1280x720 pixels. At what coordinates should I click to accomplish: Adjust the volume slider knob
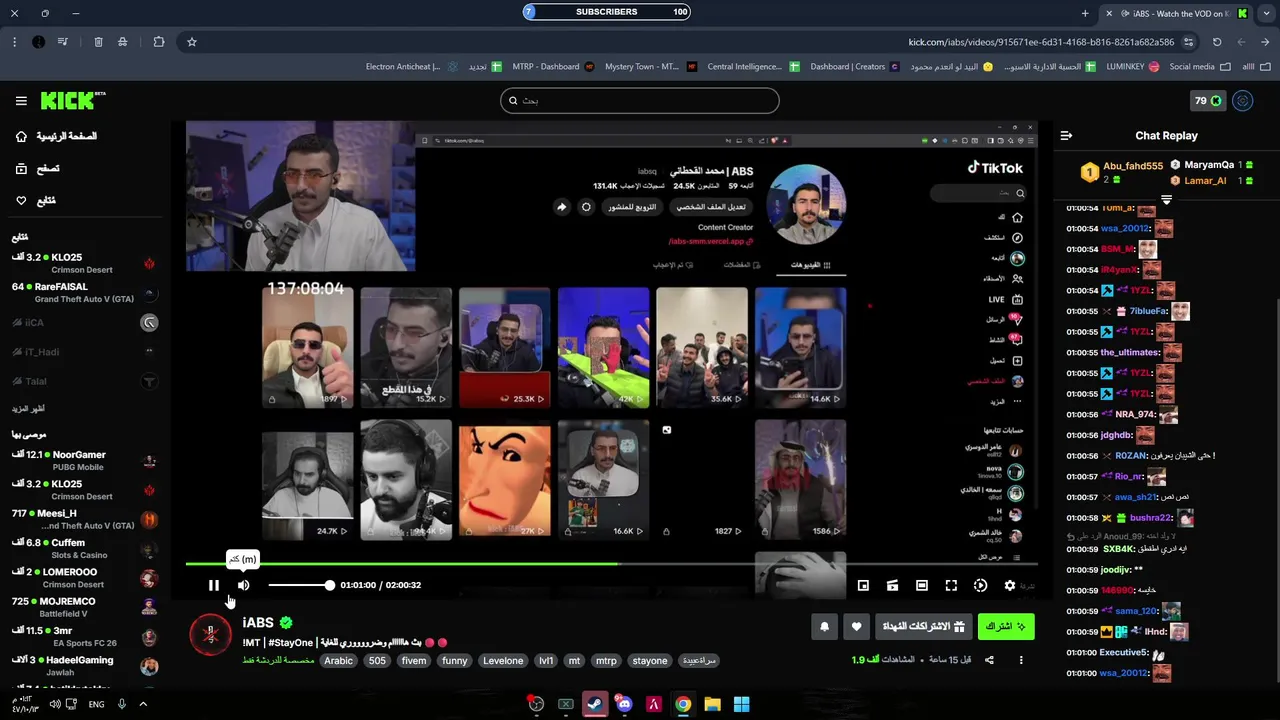click(329, 585)
